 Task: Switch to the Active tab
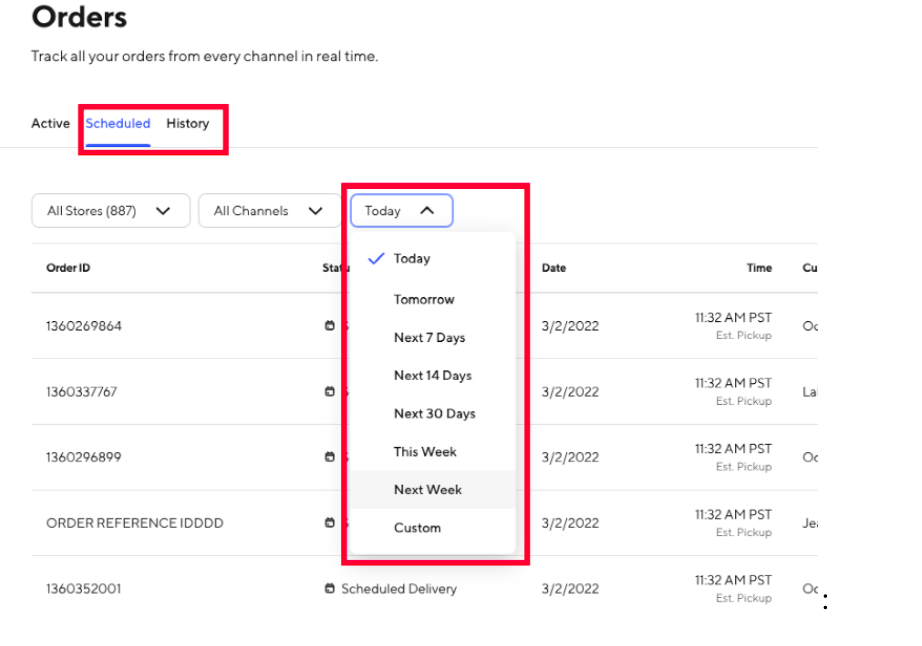(x=50, y=124)
